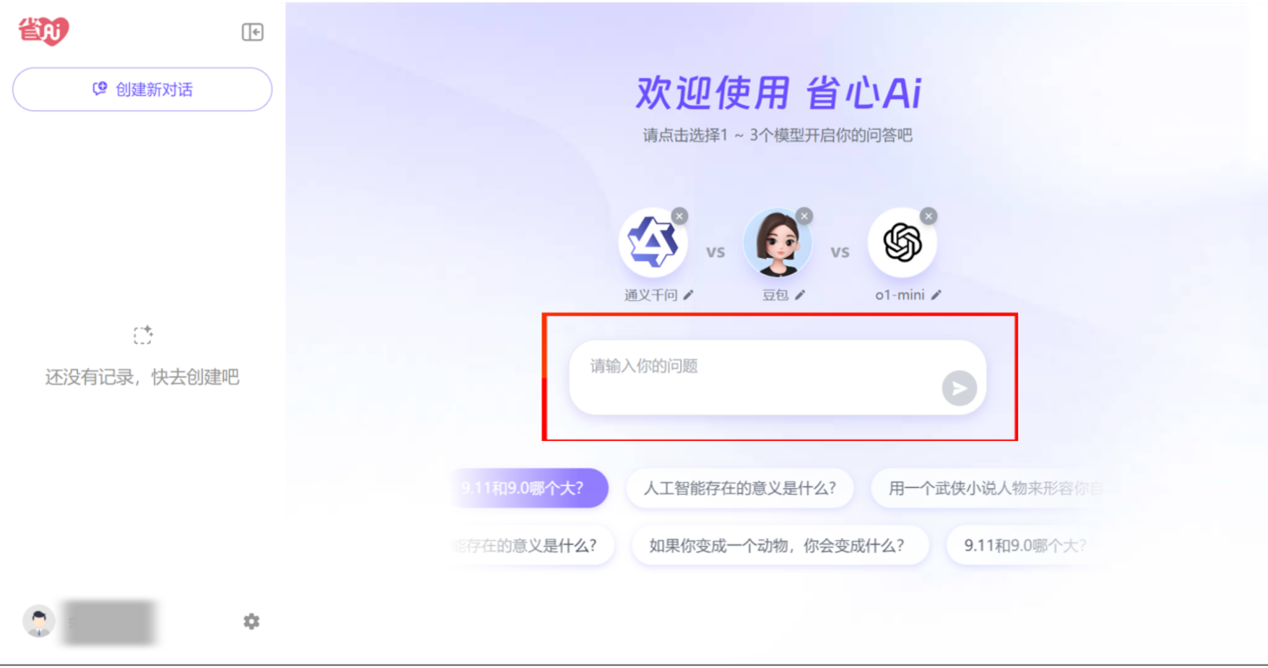1268x668 pixels.
Task: Choose highlighted suggestion 9.11和9.0哪个大?
Action: click(530, 489)
